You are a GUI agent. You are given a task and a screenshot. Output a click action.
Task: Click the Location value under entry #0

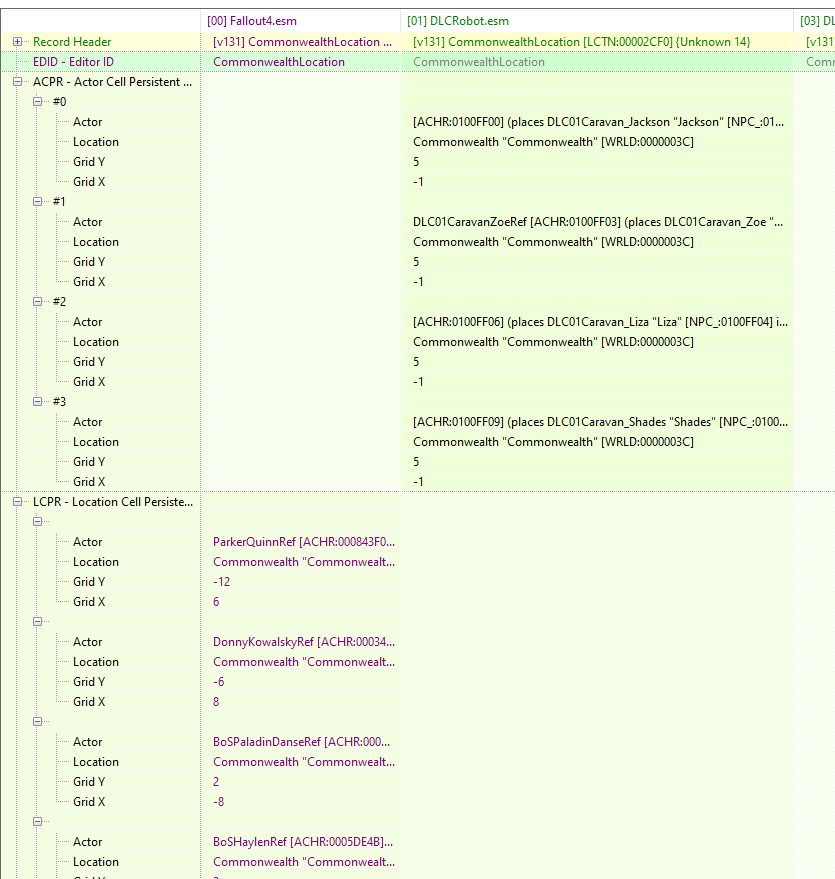553,142
